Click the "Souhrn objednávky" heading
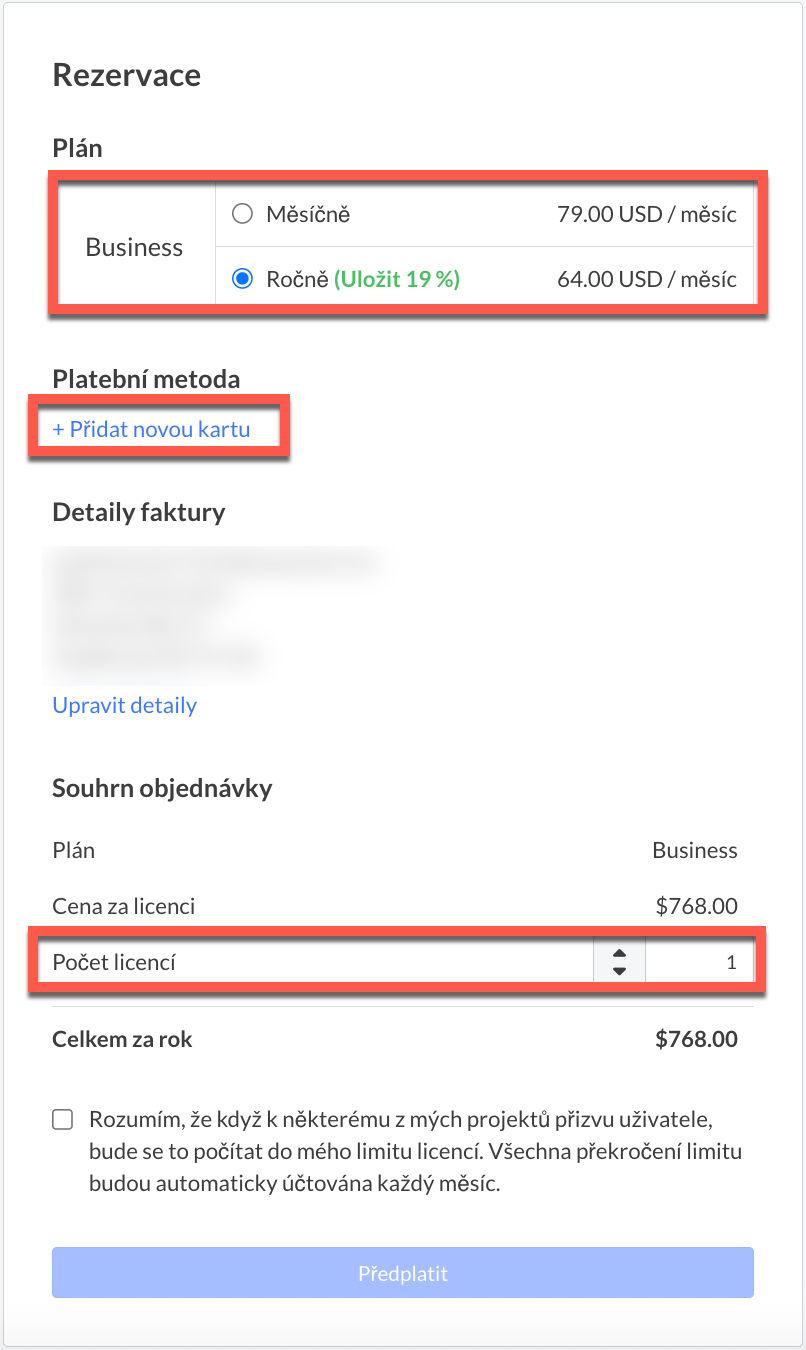806x1350 pixels. pyautogui.click(x=162, y=788)
